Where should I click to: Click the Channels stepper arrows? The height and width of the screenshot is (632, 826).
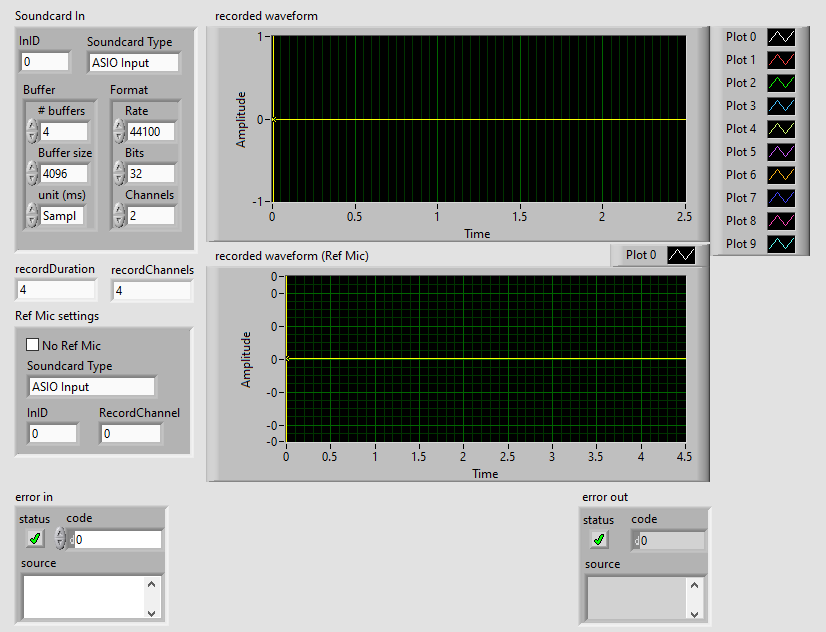pyautogui.click(x=119, y=215)
